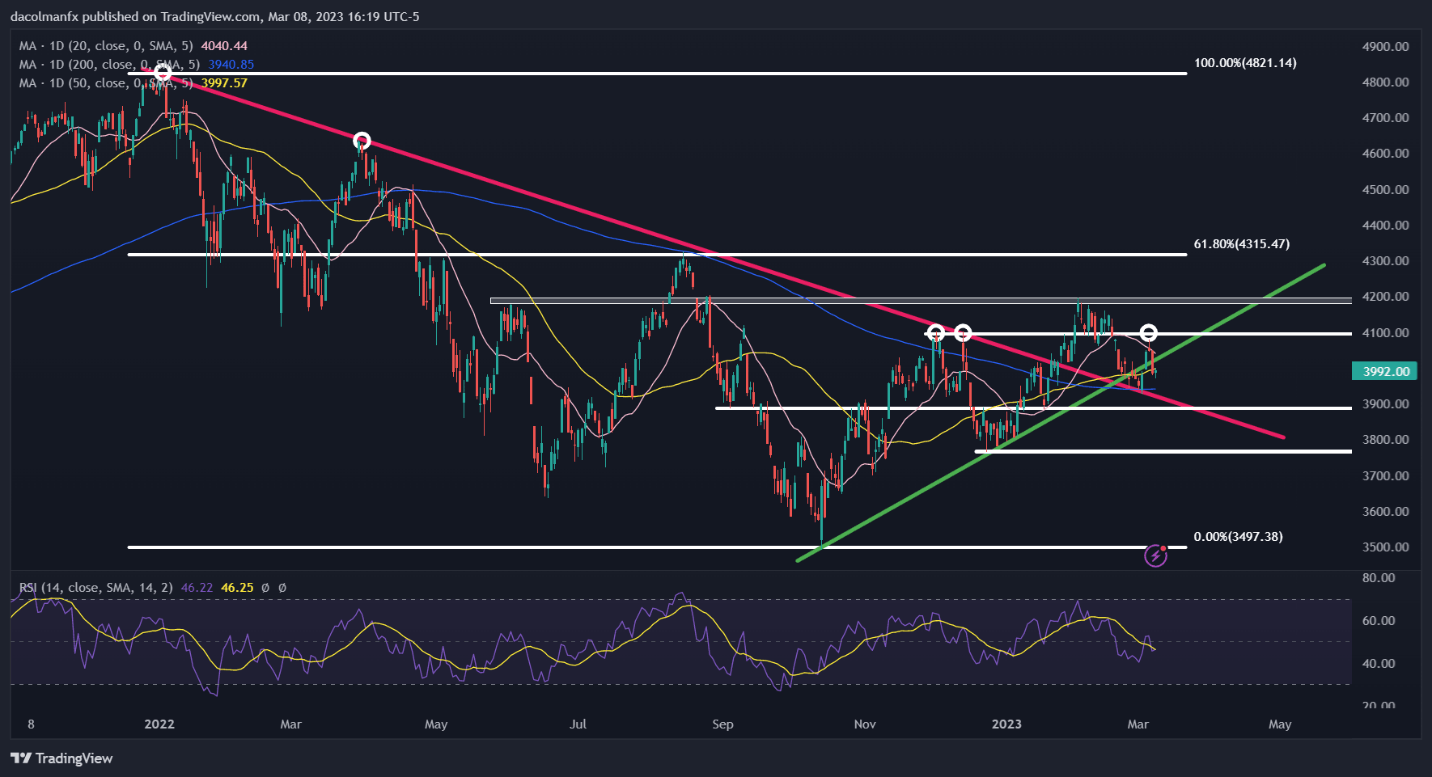This screenshot has height=777, width=1432.
Task: Click the 3900.00 price axis label
Action: [1386, 404]
